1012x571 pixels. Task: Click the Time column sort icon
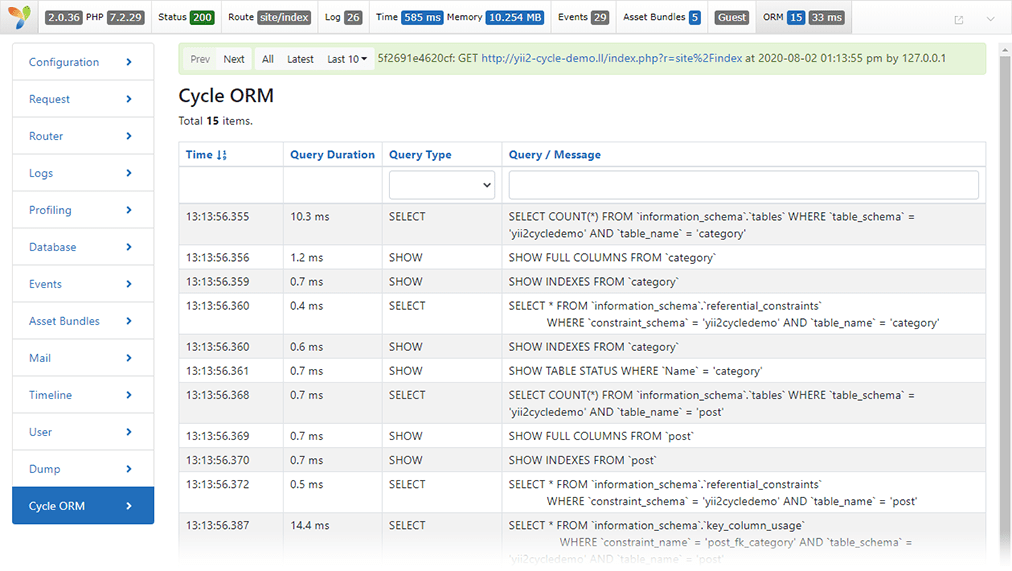click(221, 155)
